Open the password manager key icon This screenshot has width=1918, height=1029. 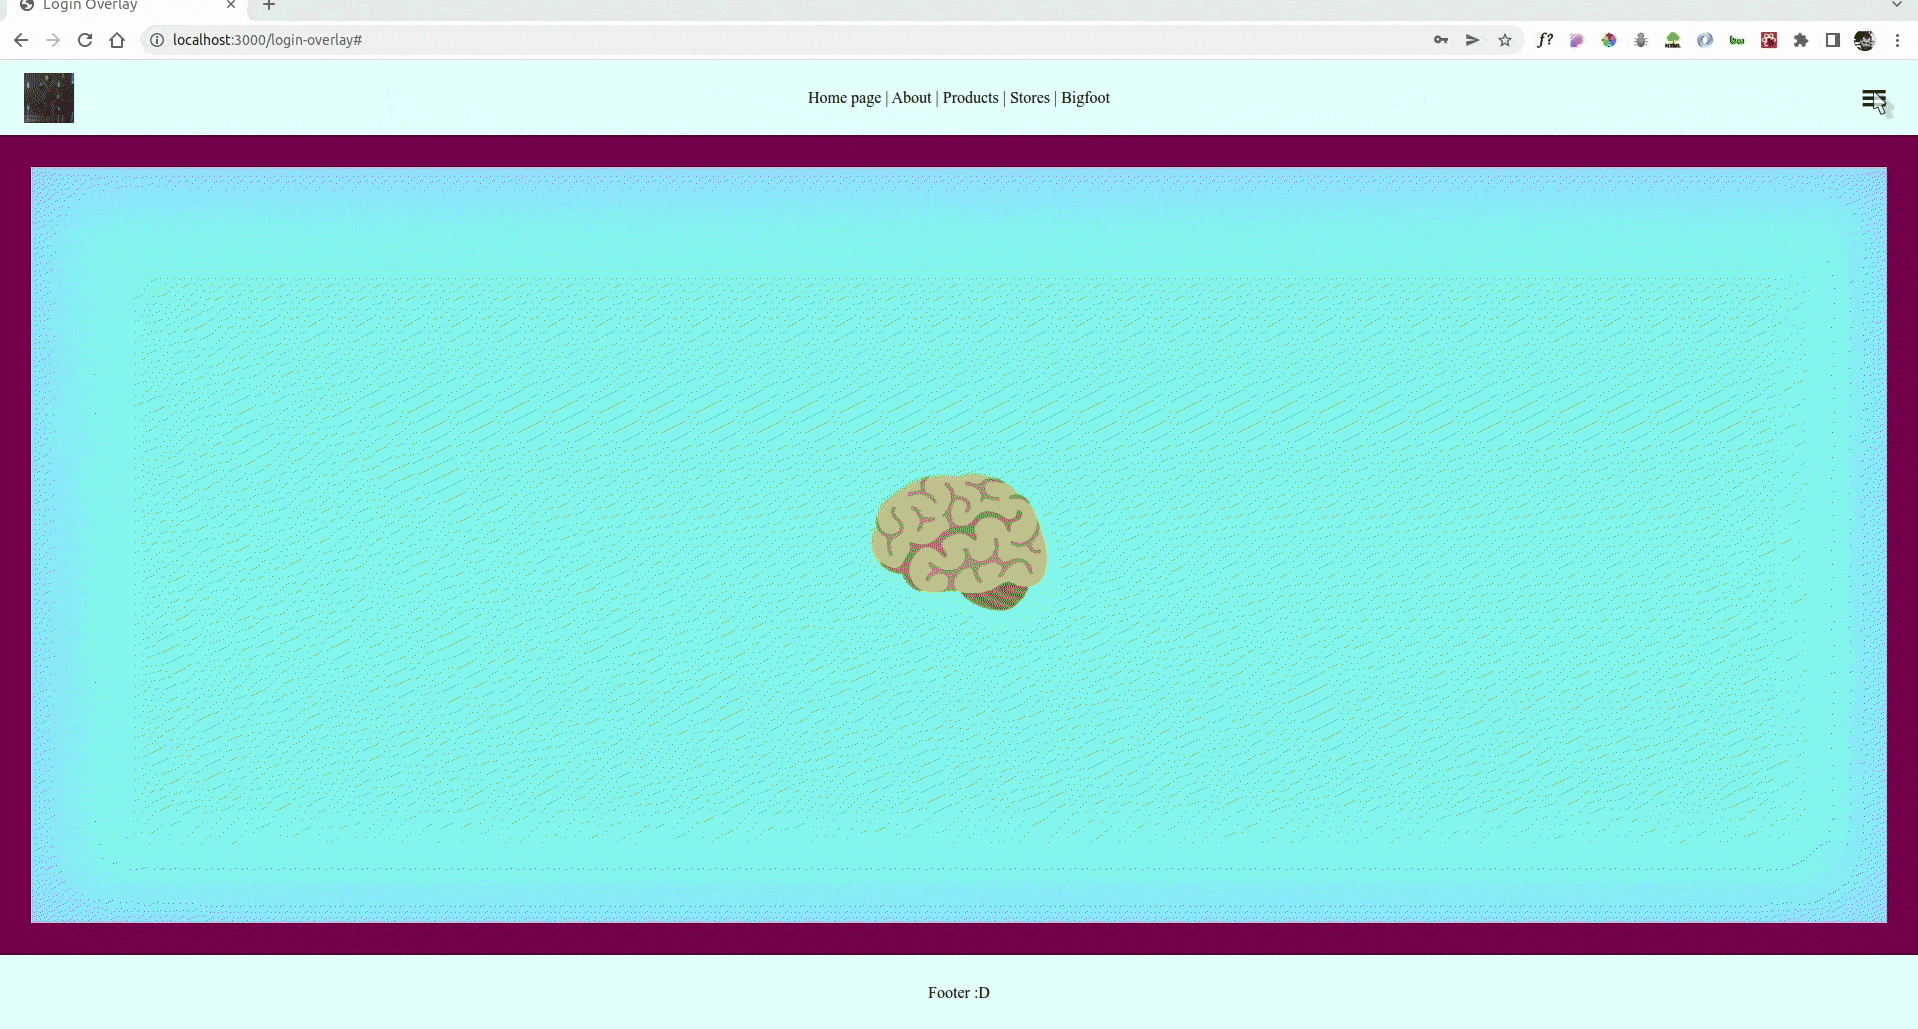[1441, 40]
